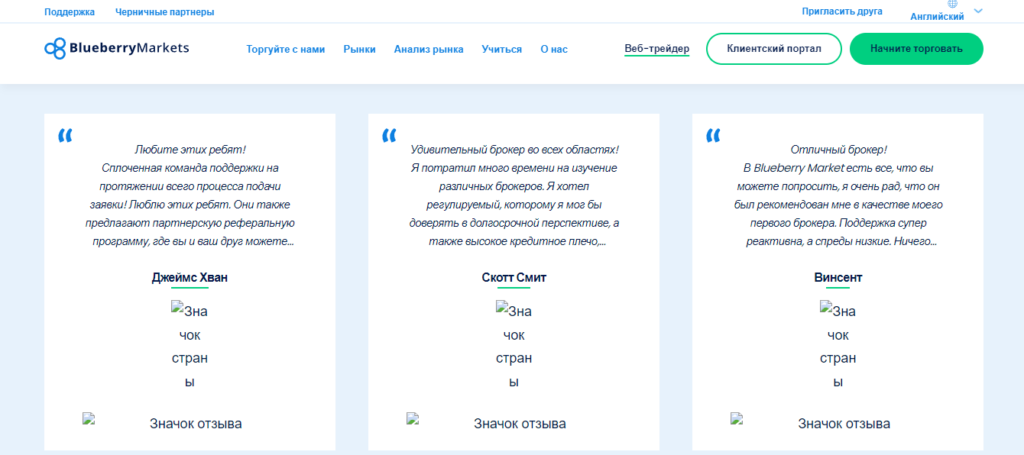Click the Пригласить друга link
The image size is (1024, 455).
tap(842, 11)
